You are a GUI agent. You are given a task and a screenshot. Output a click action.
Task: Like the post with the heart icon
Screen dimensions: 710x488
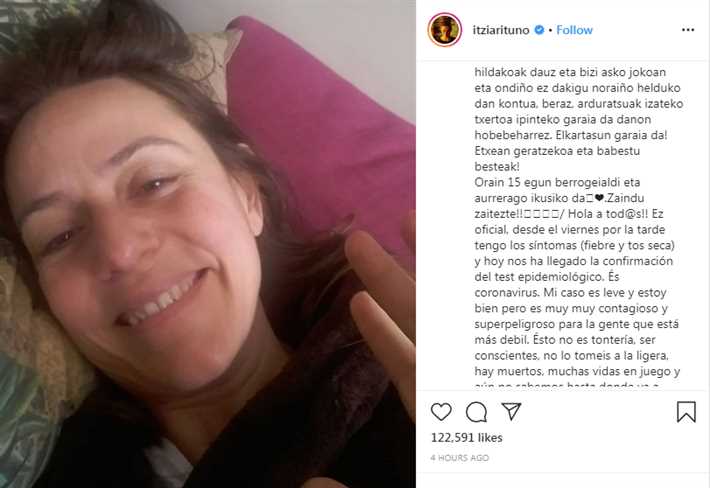click(441, 411)
